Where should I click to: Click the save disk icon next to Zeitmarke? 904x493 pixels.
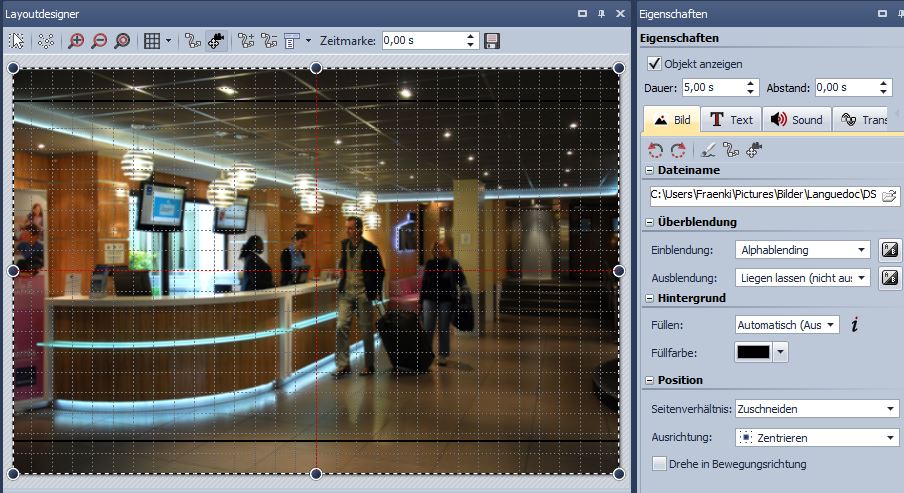(492, 41)
